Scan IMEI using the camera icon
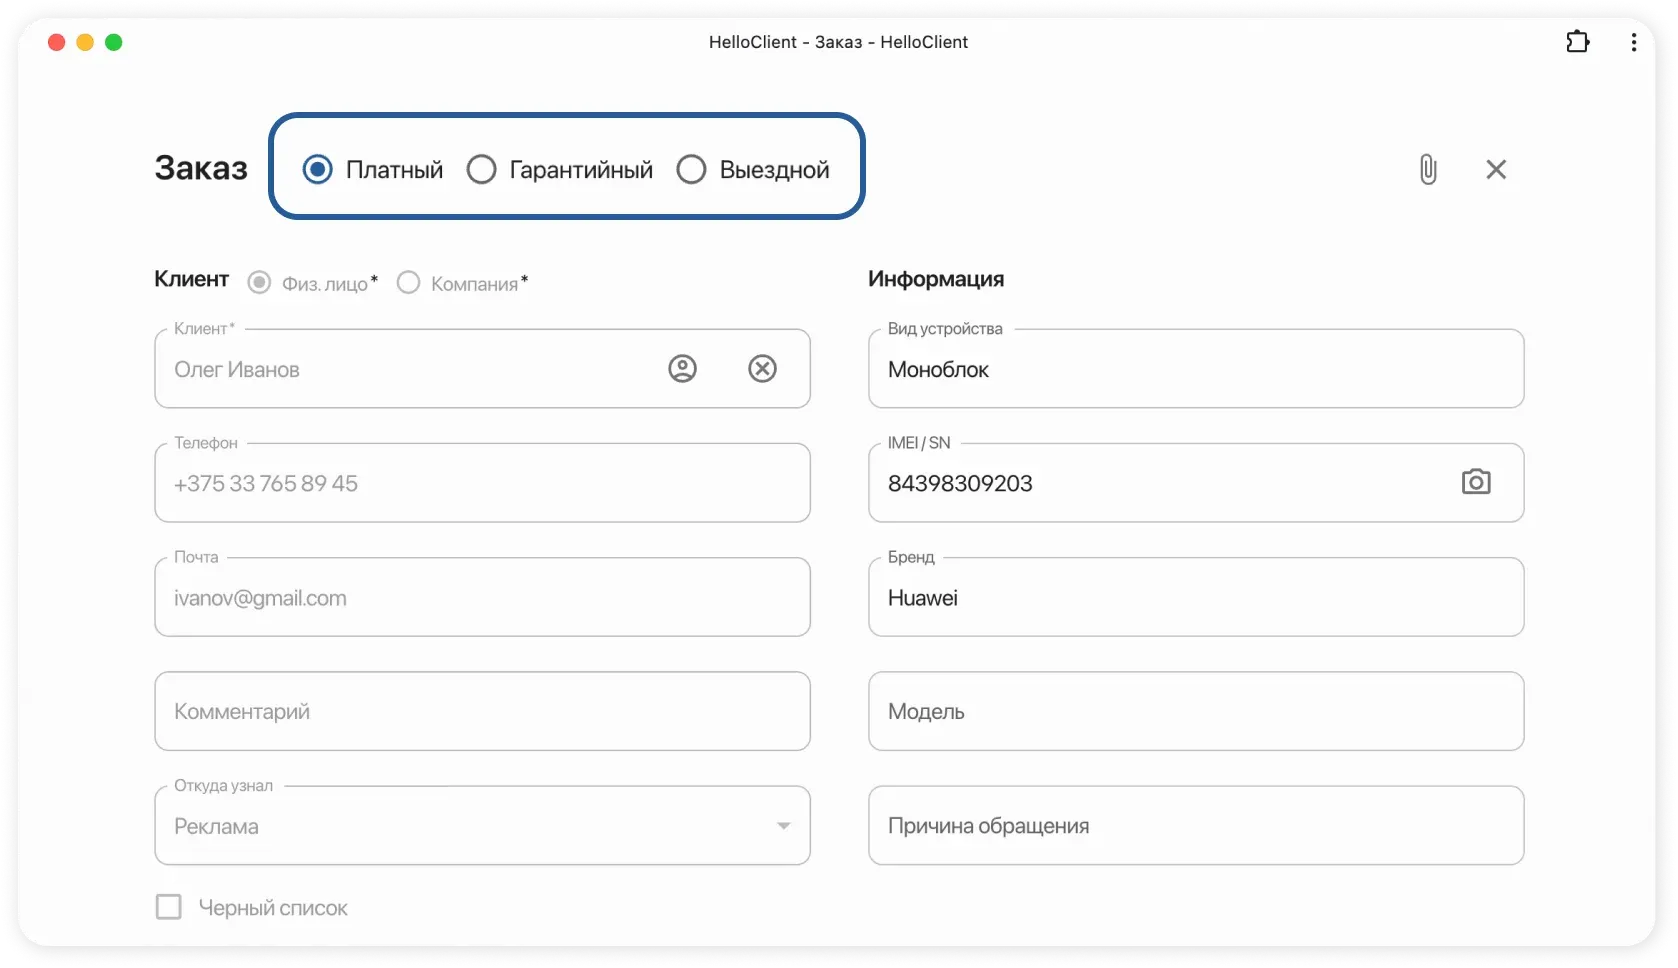 [x=1476, y=482]
